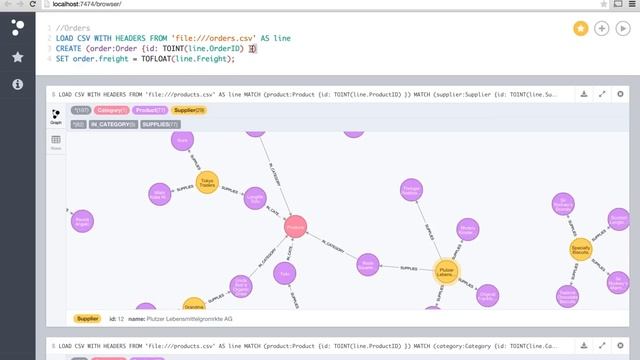
Task: Select the Grandma supplier node at bottom
Action: click(x=194, y=304)
